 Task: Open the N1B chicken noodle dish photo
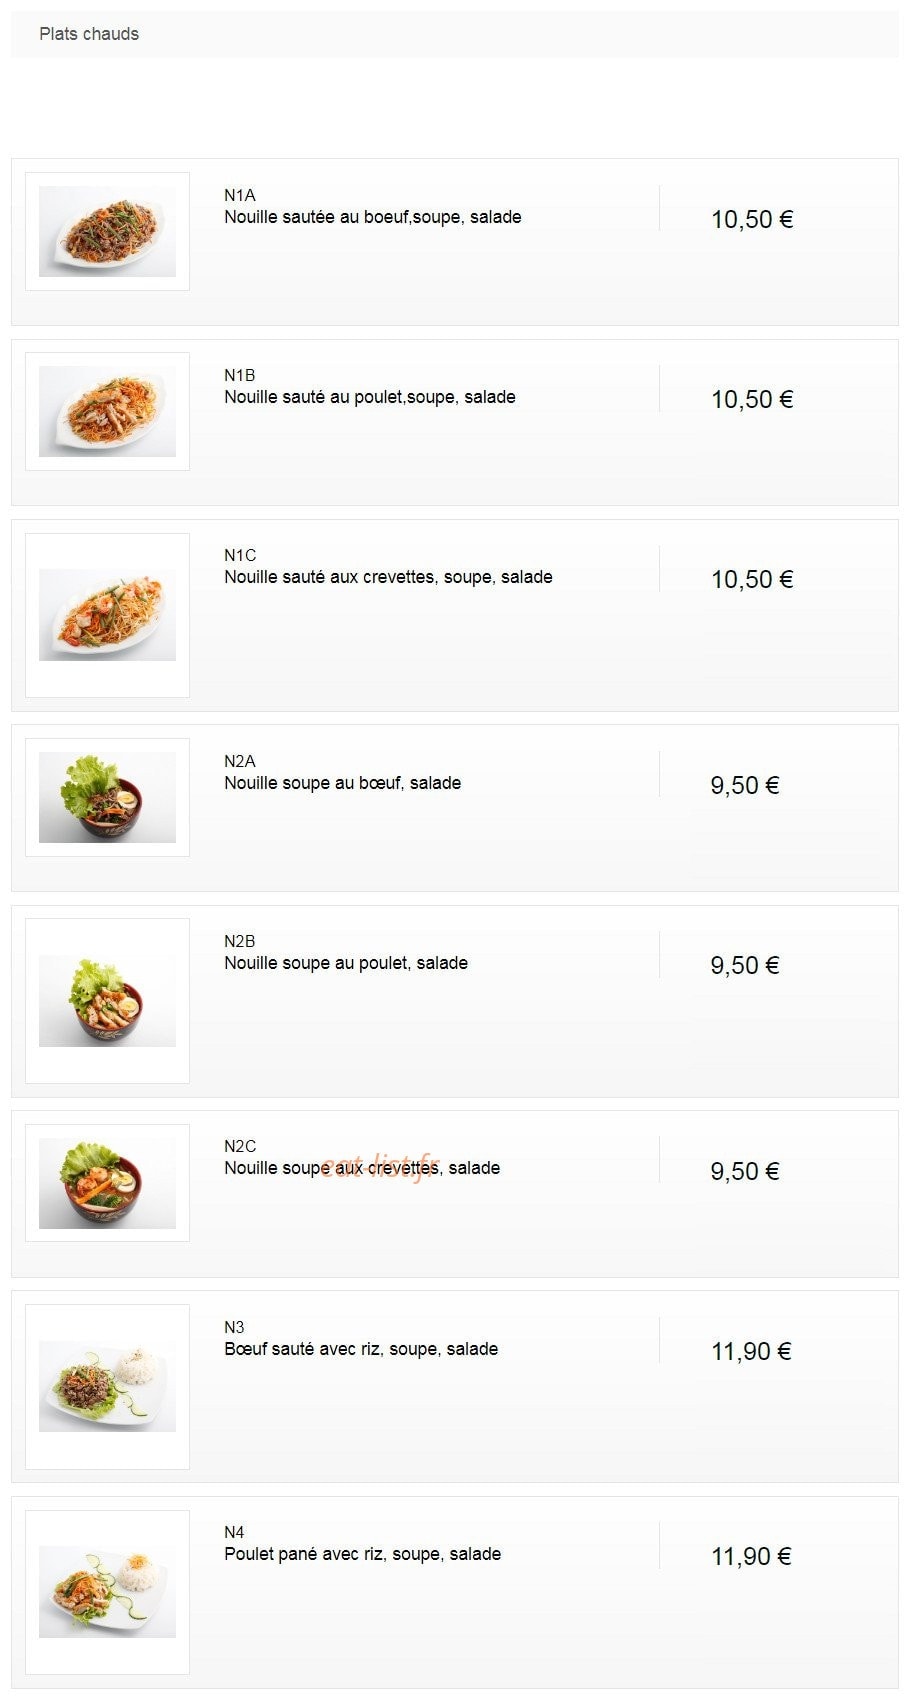tap(107, 411)
